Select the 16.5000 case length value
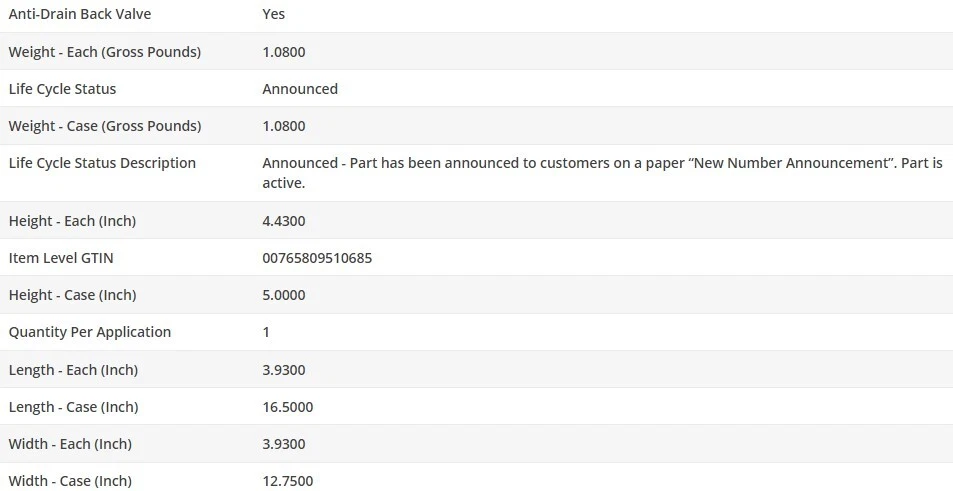 tap(288, 407)
